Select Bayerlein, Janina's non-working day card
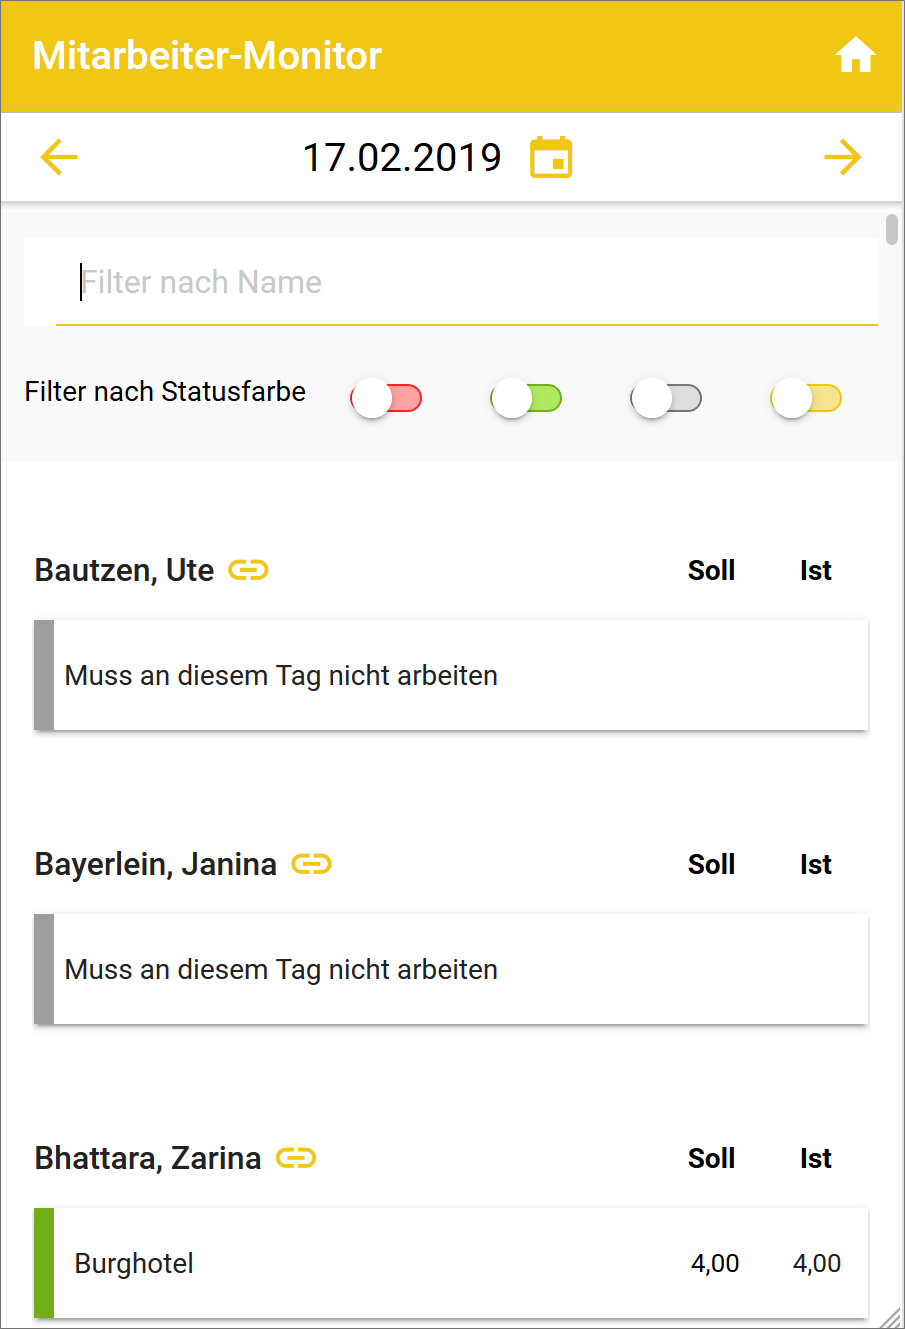This screenshot has width=905, height=1329. point(451,969)
